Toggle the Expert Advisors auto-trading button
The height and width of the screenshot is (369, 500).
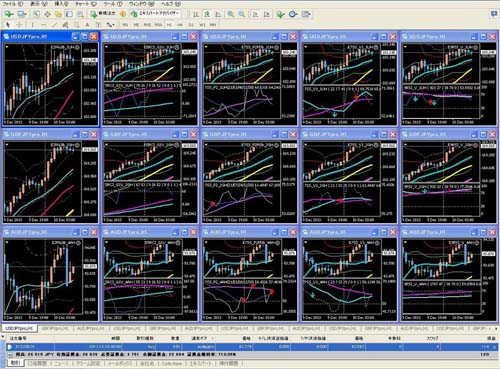tap(155, 14)
